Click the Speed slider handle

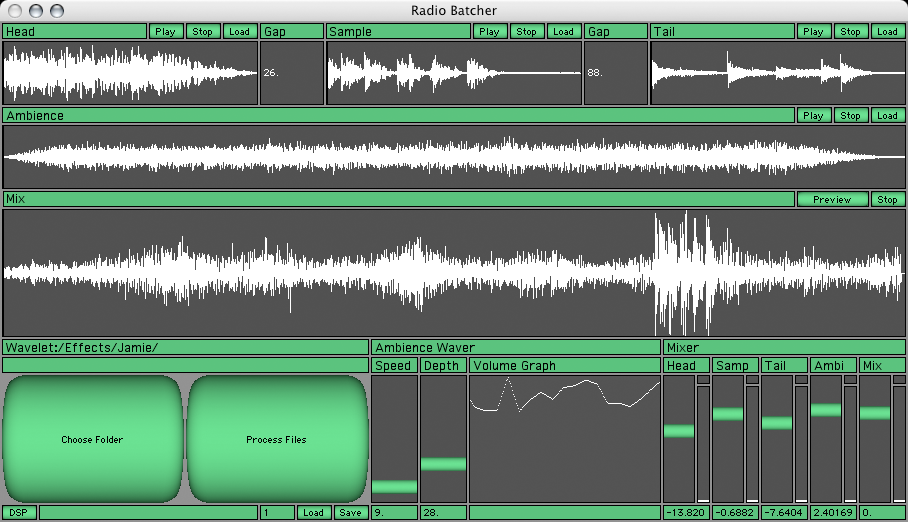pyautogui.click(x=394, y=486)
